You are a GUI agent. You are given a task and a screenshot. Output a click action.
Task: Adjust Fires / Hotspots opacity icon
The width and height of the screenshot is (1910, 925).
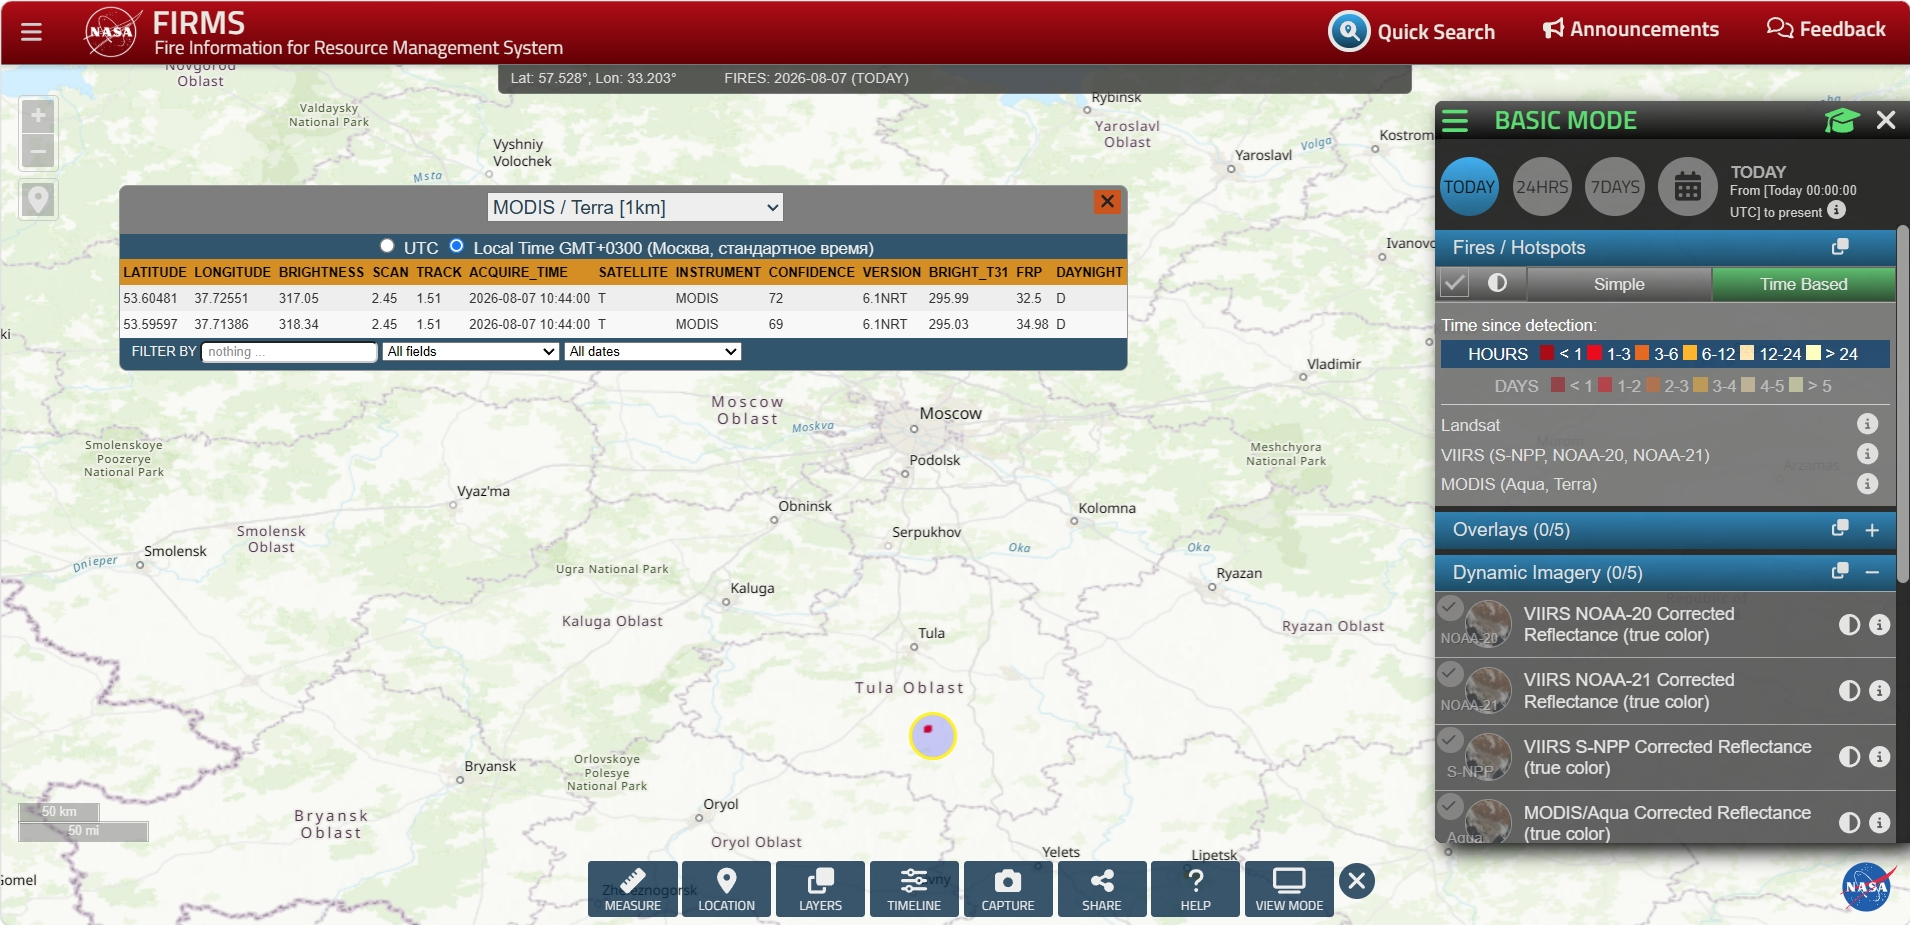pyautogui.click(x=1497, y=283)
